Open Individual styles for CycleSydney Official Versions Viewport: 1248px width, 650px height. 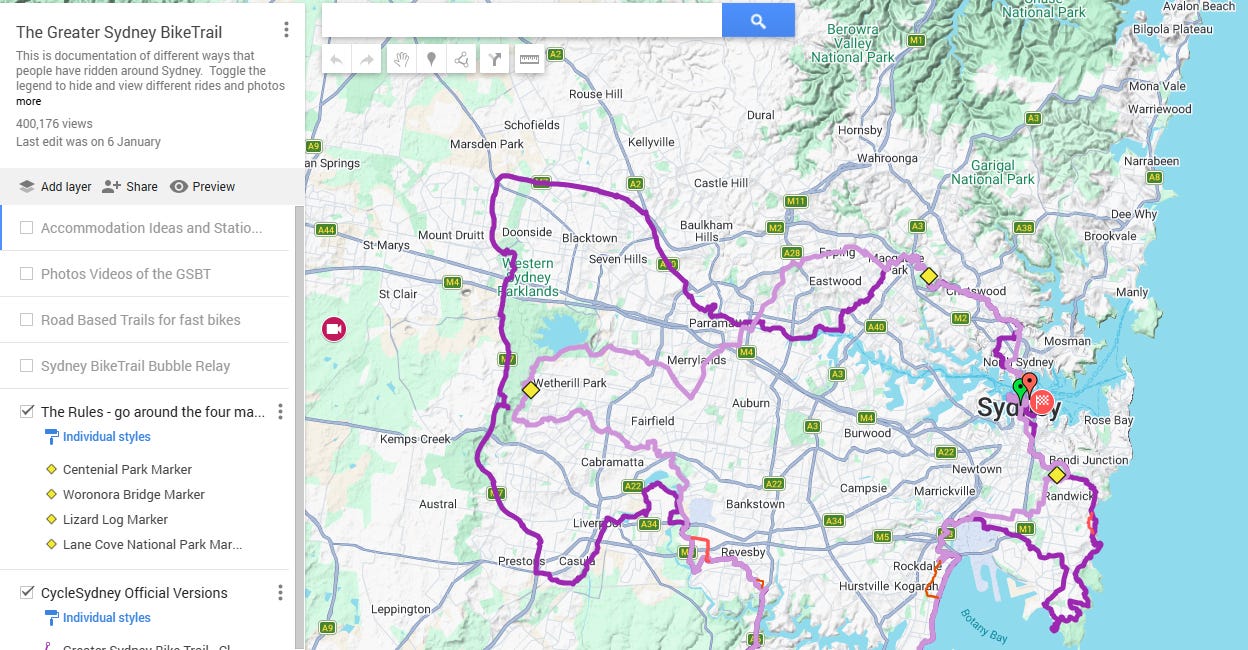pyautogui.click(x=106, y=618)
